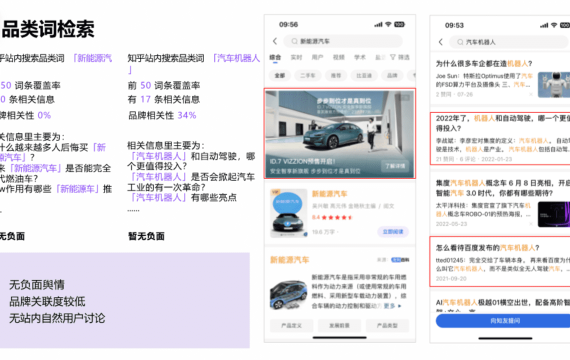Select the 品牌 filter chip
The width and height of the screenshot is (570, 360).
point(392,75)
